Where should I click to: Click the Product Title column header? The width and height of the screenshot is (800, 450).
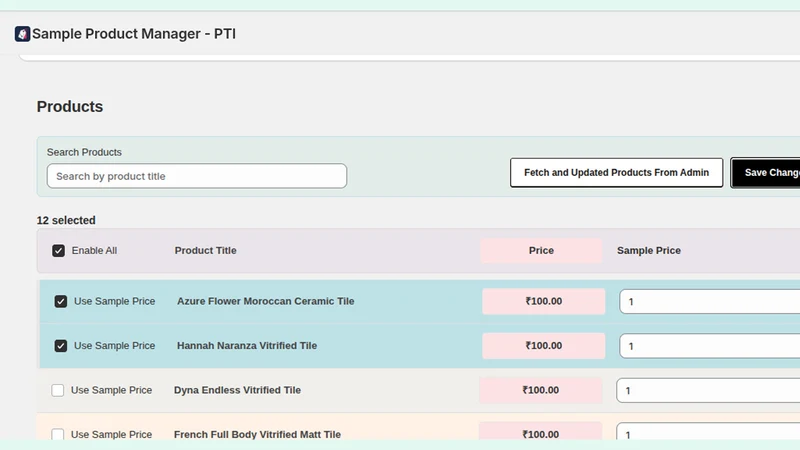coord(205,251)
